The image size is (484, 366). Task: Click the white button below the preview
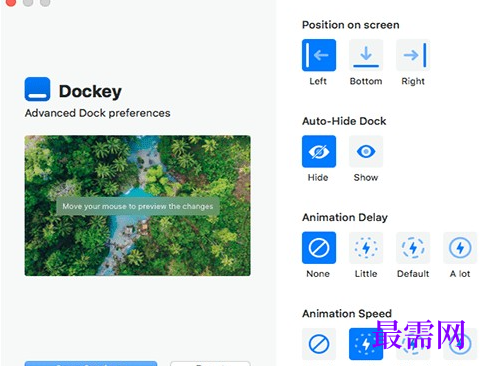pyautogui.click(x=210, y=363)
